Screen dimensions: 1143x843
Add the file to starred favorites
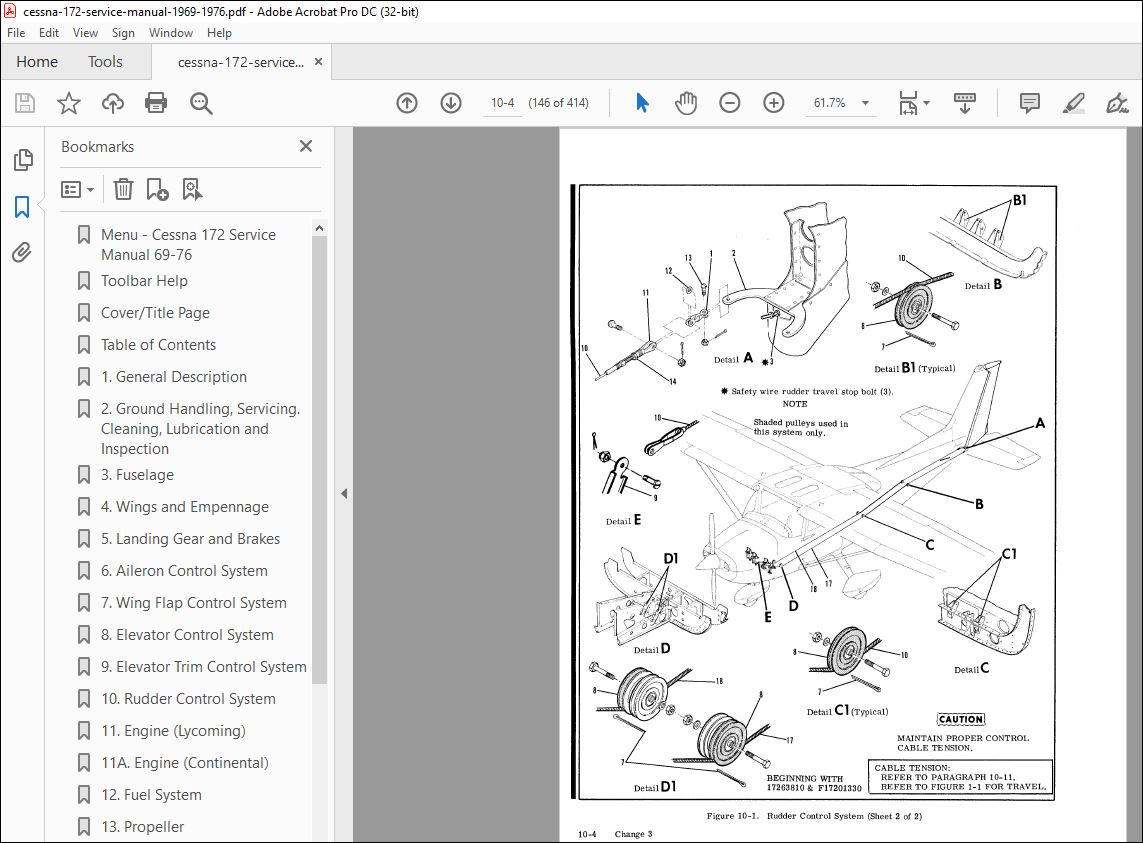(69, 103)
